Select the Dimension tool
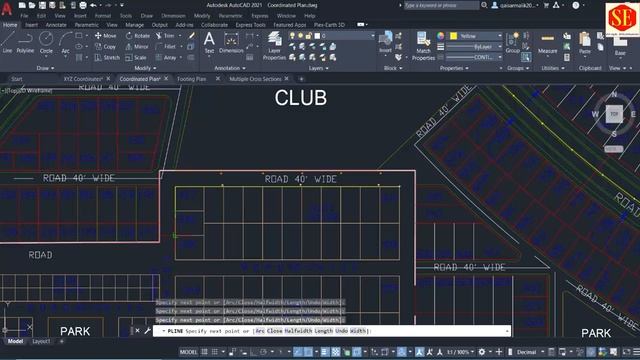The width and height of the screenshot is (640, 360). tap(231, 42)
